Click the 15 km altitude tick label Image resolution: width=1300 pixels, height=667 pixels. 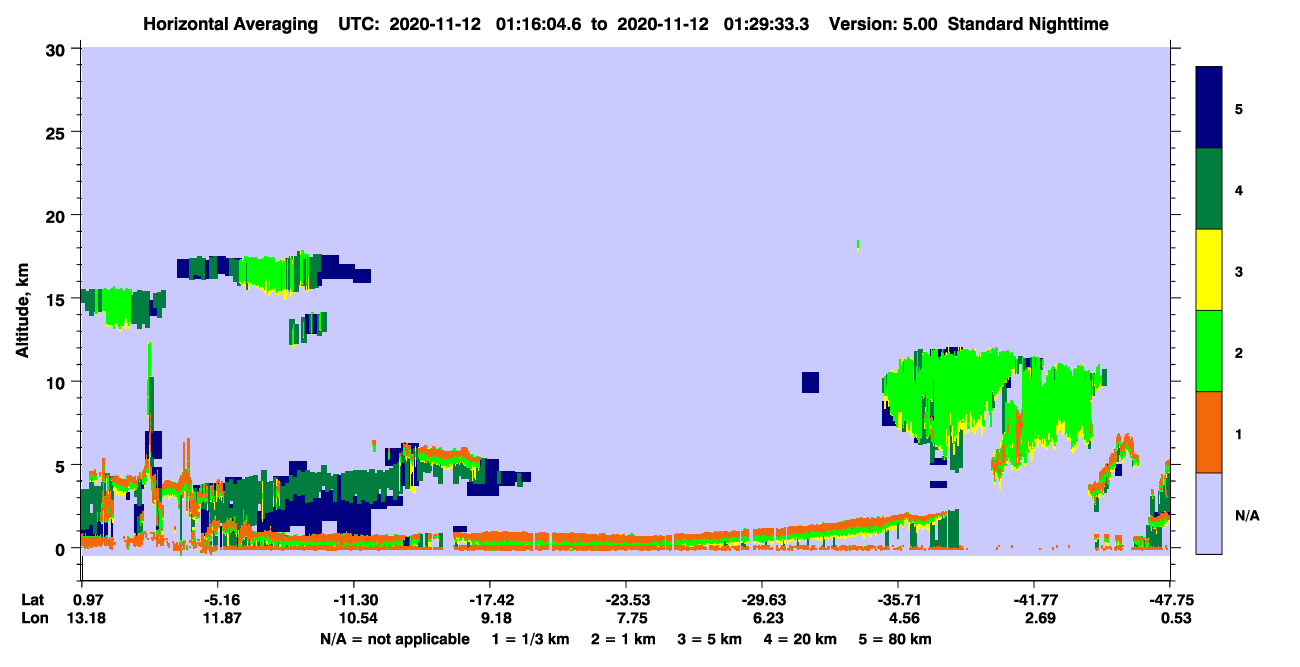point(58,299)
